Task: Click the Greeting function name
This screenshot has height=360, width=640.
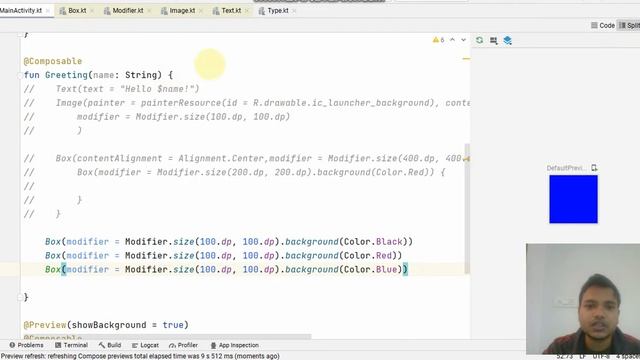Action: point(66,75)
